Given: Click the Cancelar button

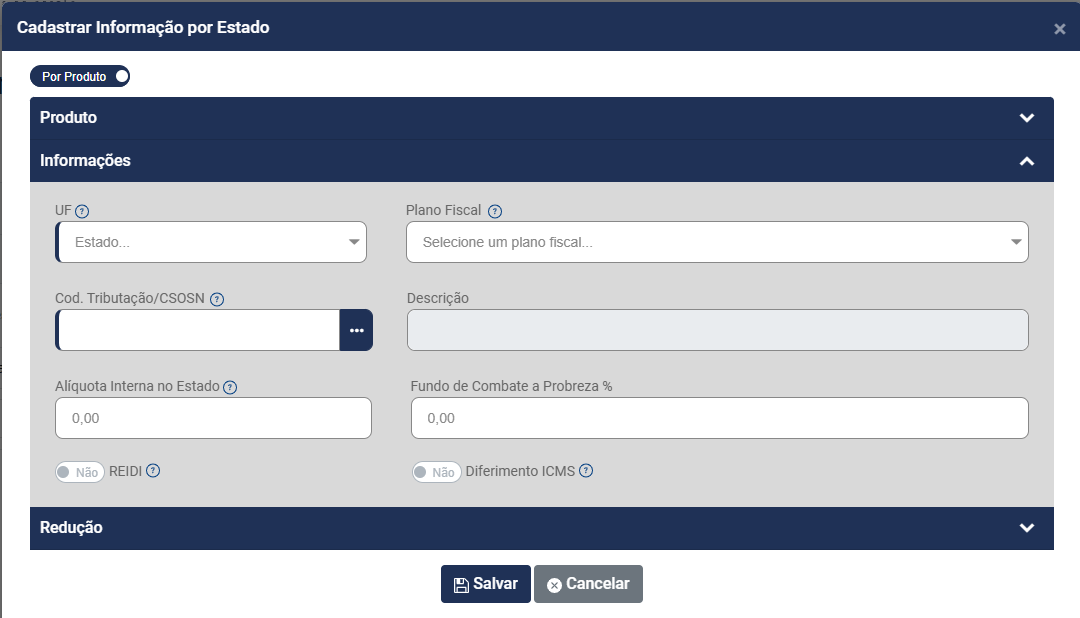Looking at the screenshot, I should coord(588,584).
